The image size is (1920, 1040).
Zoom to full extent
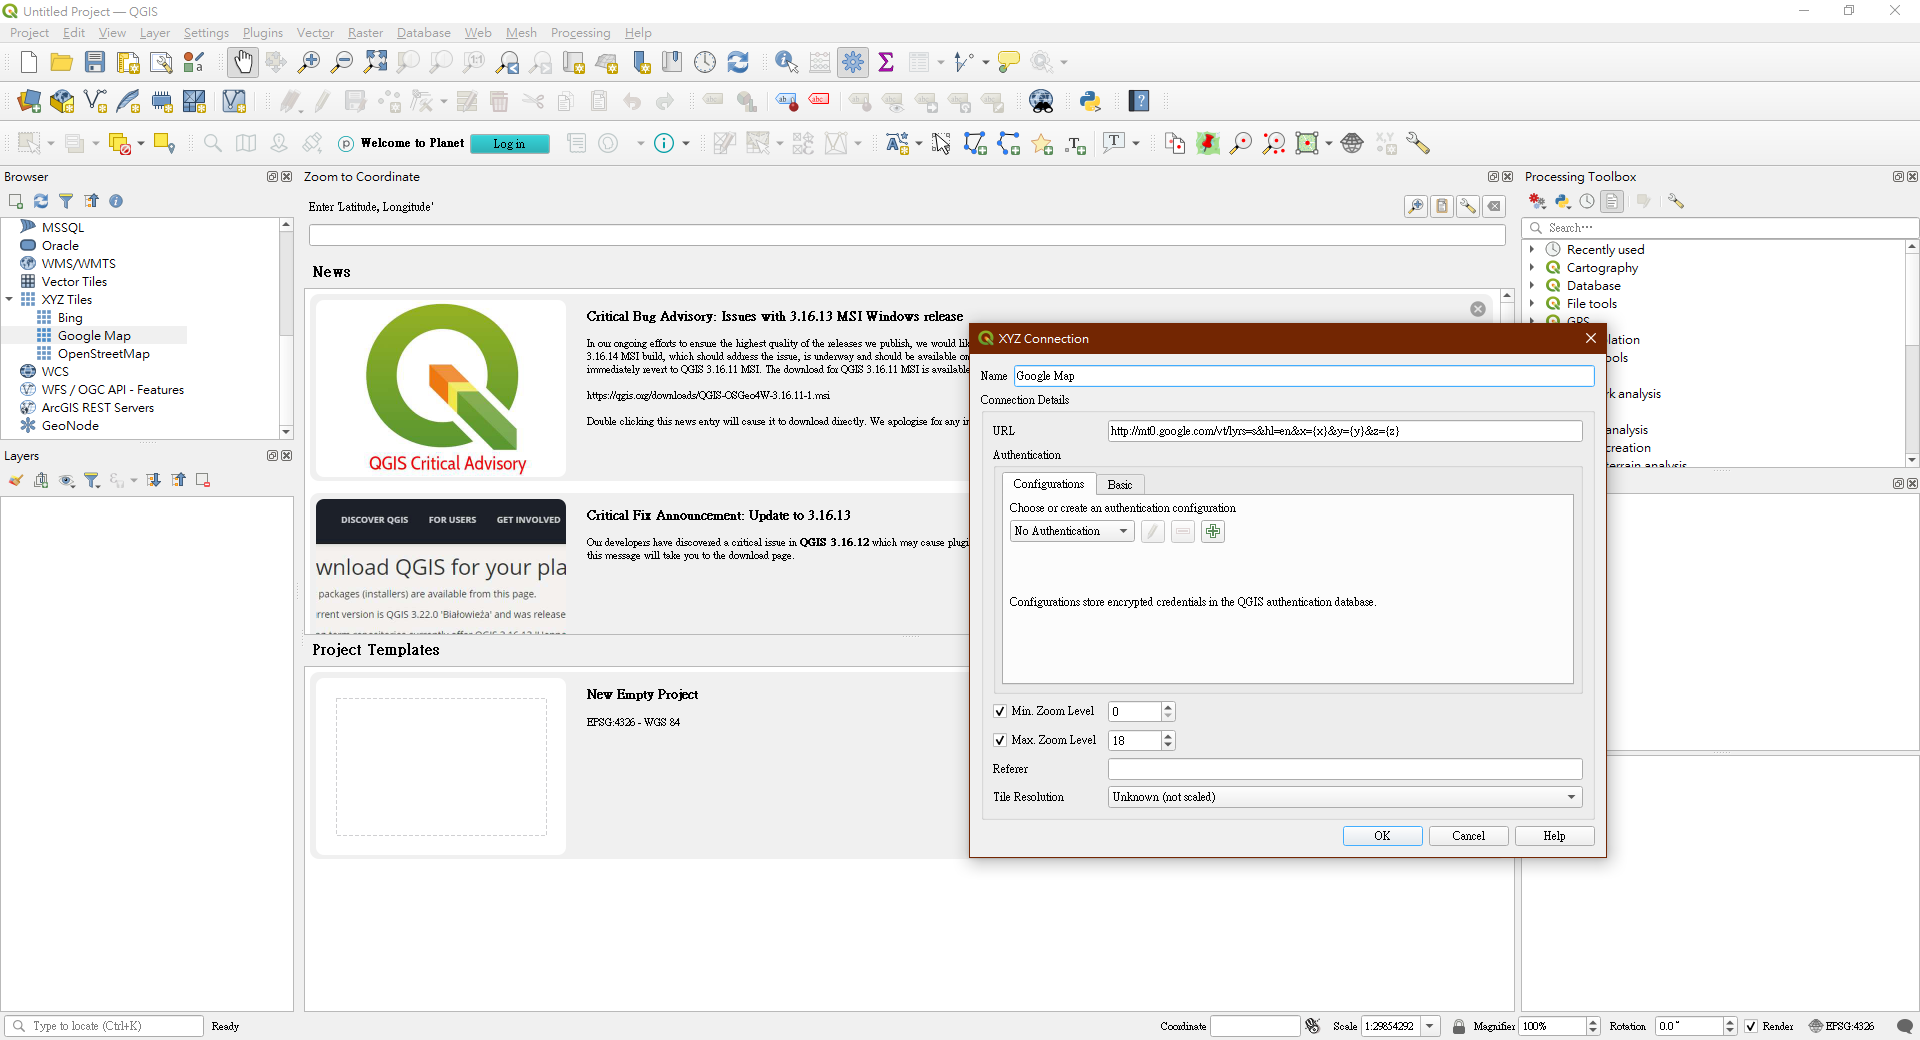point(375,62)
